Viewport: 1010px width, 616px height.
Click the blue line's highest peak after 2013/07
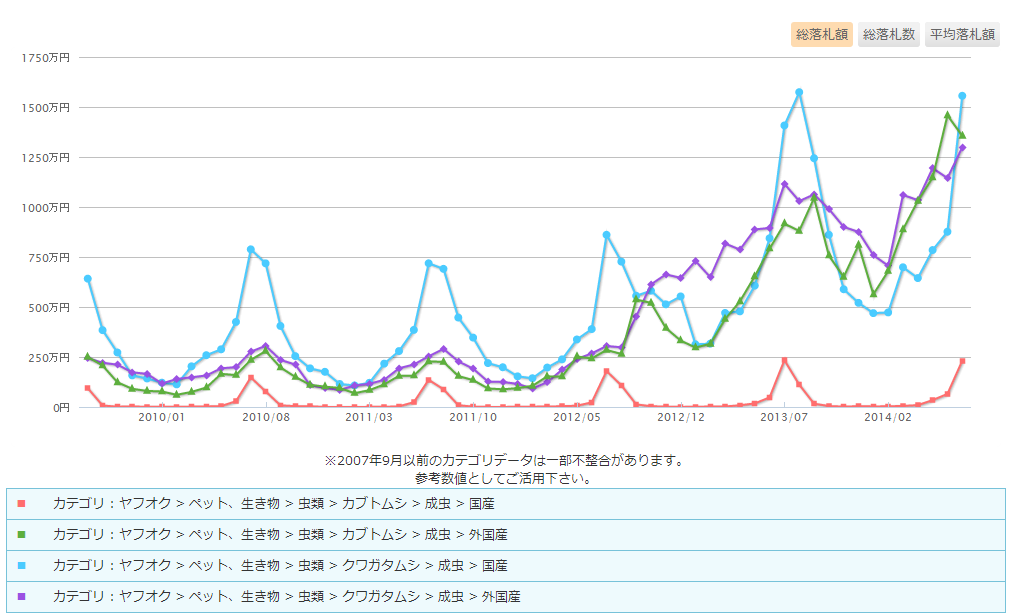(799, 92)
